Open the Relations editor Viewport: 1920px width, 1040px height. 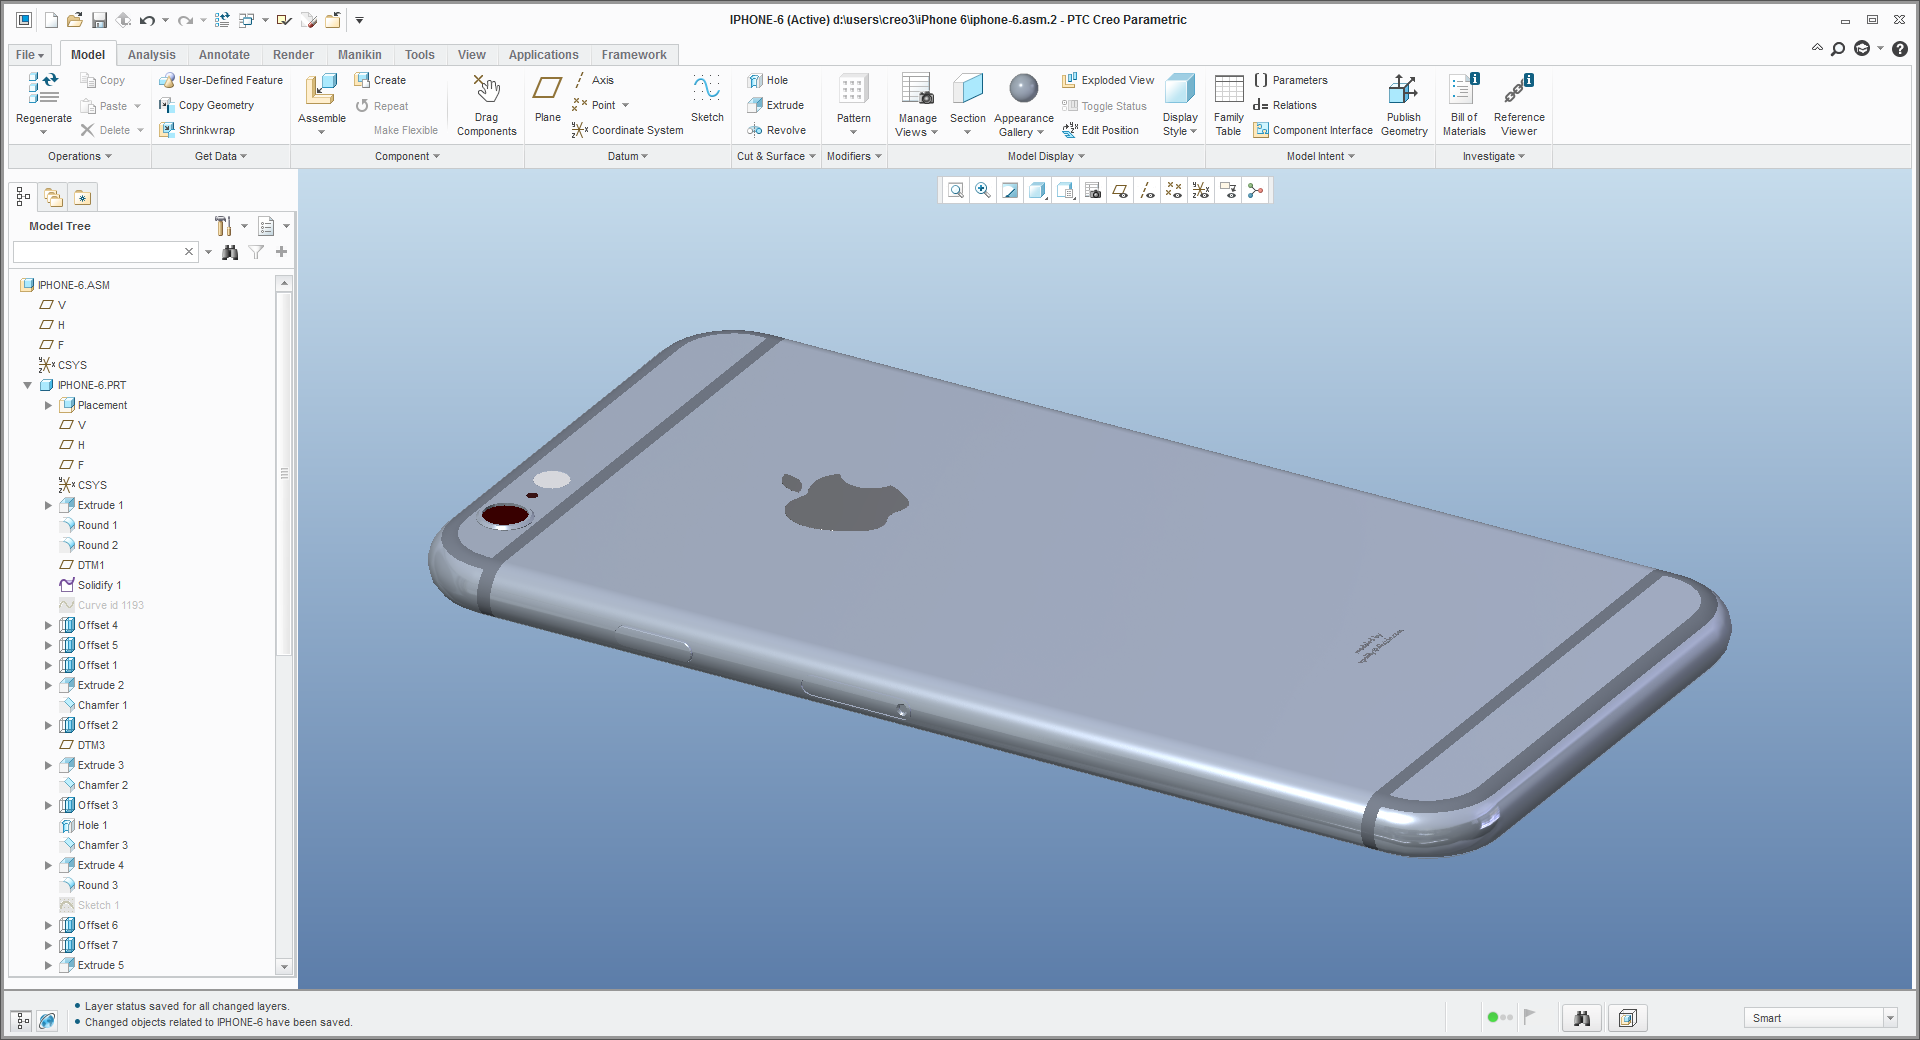click(x=1287, y=105)
